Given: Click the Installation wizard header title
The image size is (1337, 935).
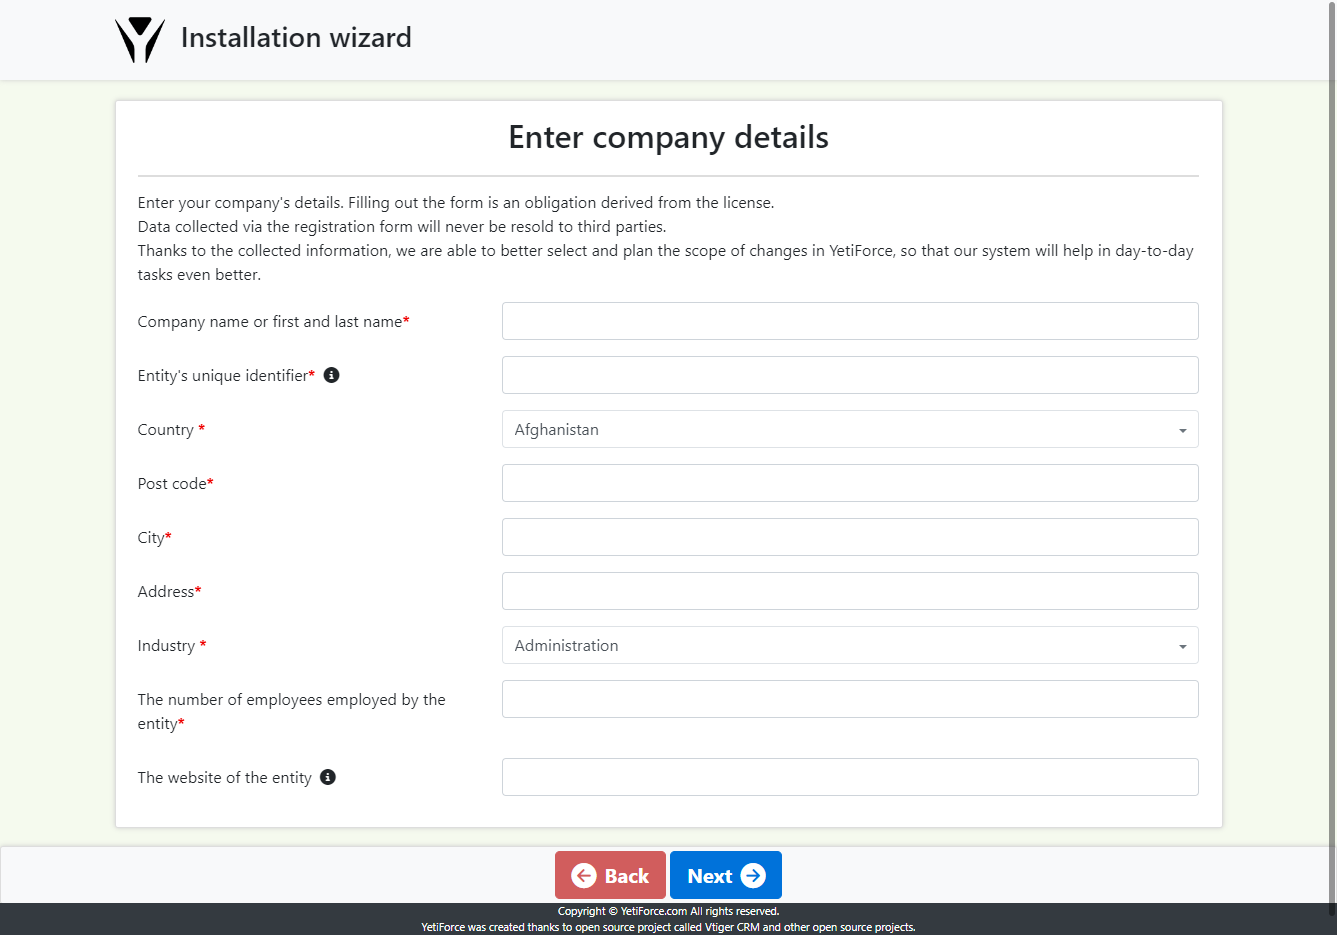Looking at the screenshot, I should pos(296,38).
